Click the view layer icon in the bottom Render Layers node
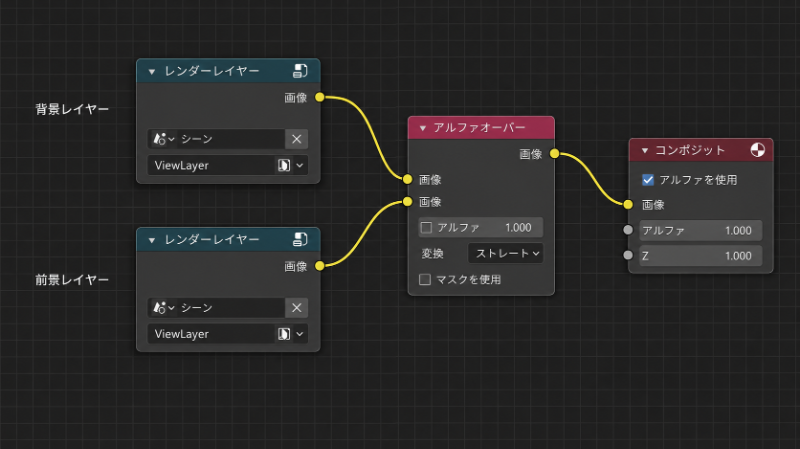The image size is (800, 449). pos(284,334)
